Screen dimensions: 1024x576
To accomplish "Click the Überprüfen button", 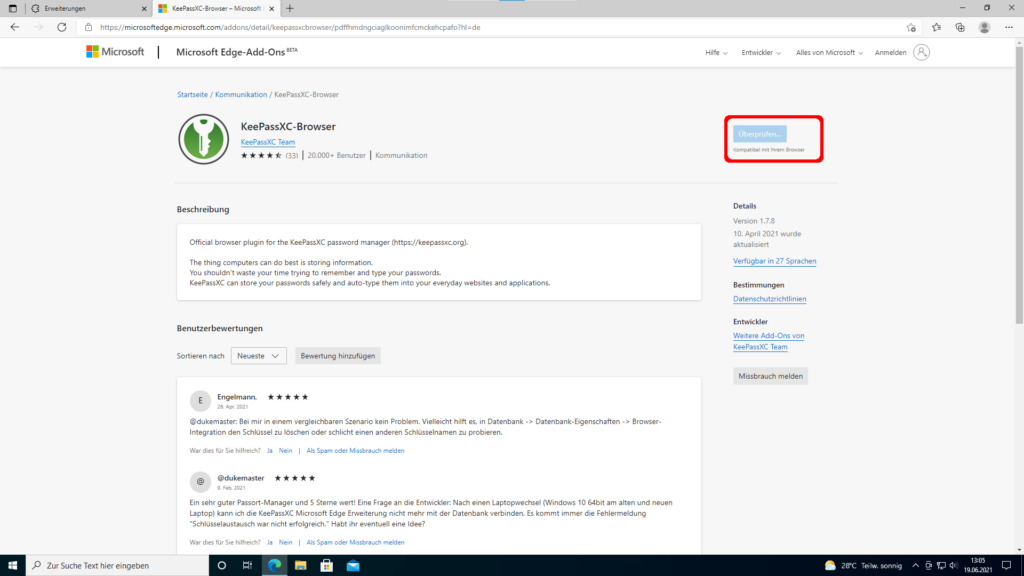I will pos(760,134).
